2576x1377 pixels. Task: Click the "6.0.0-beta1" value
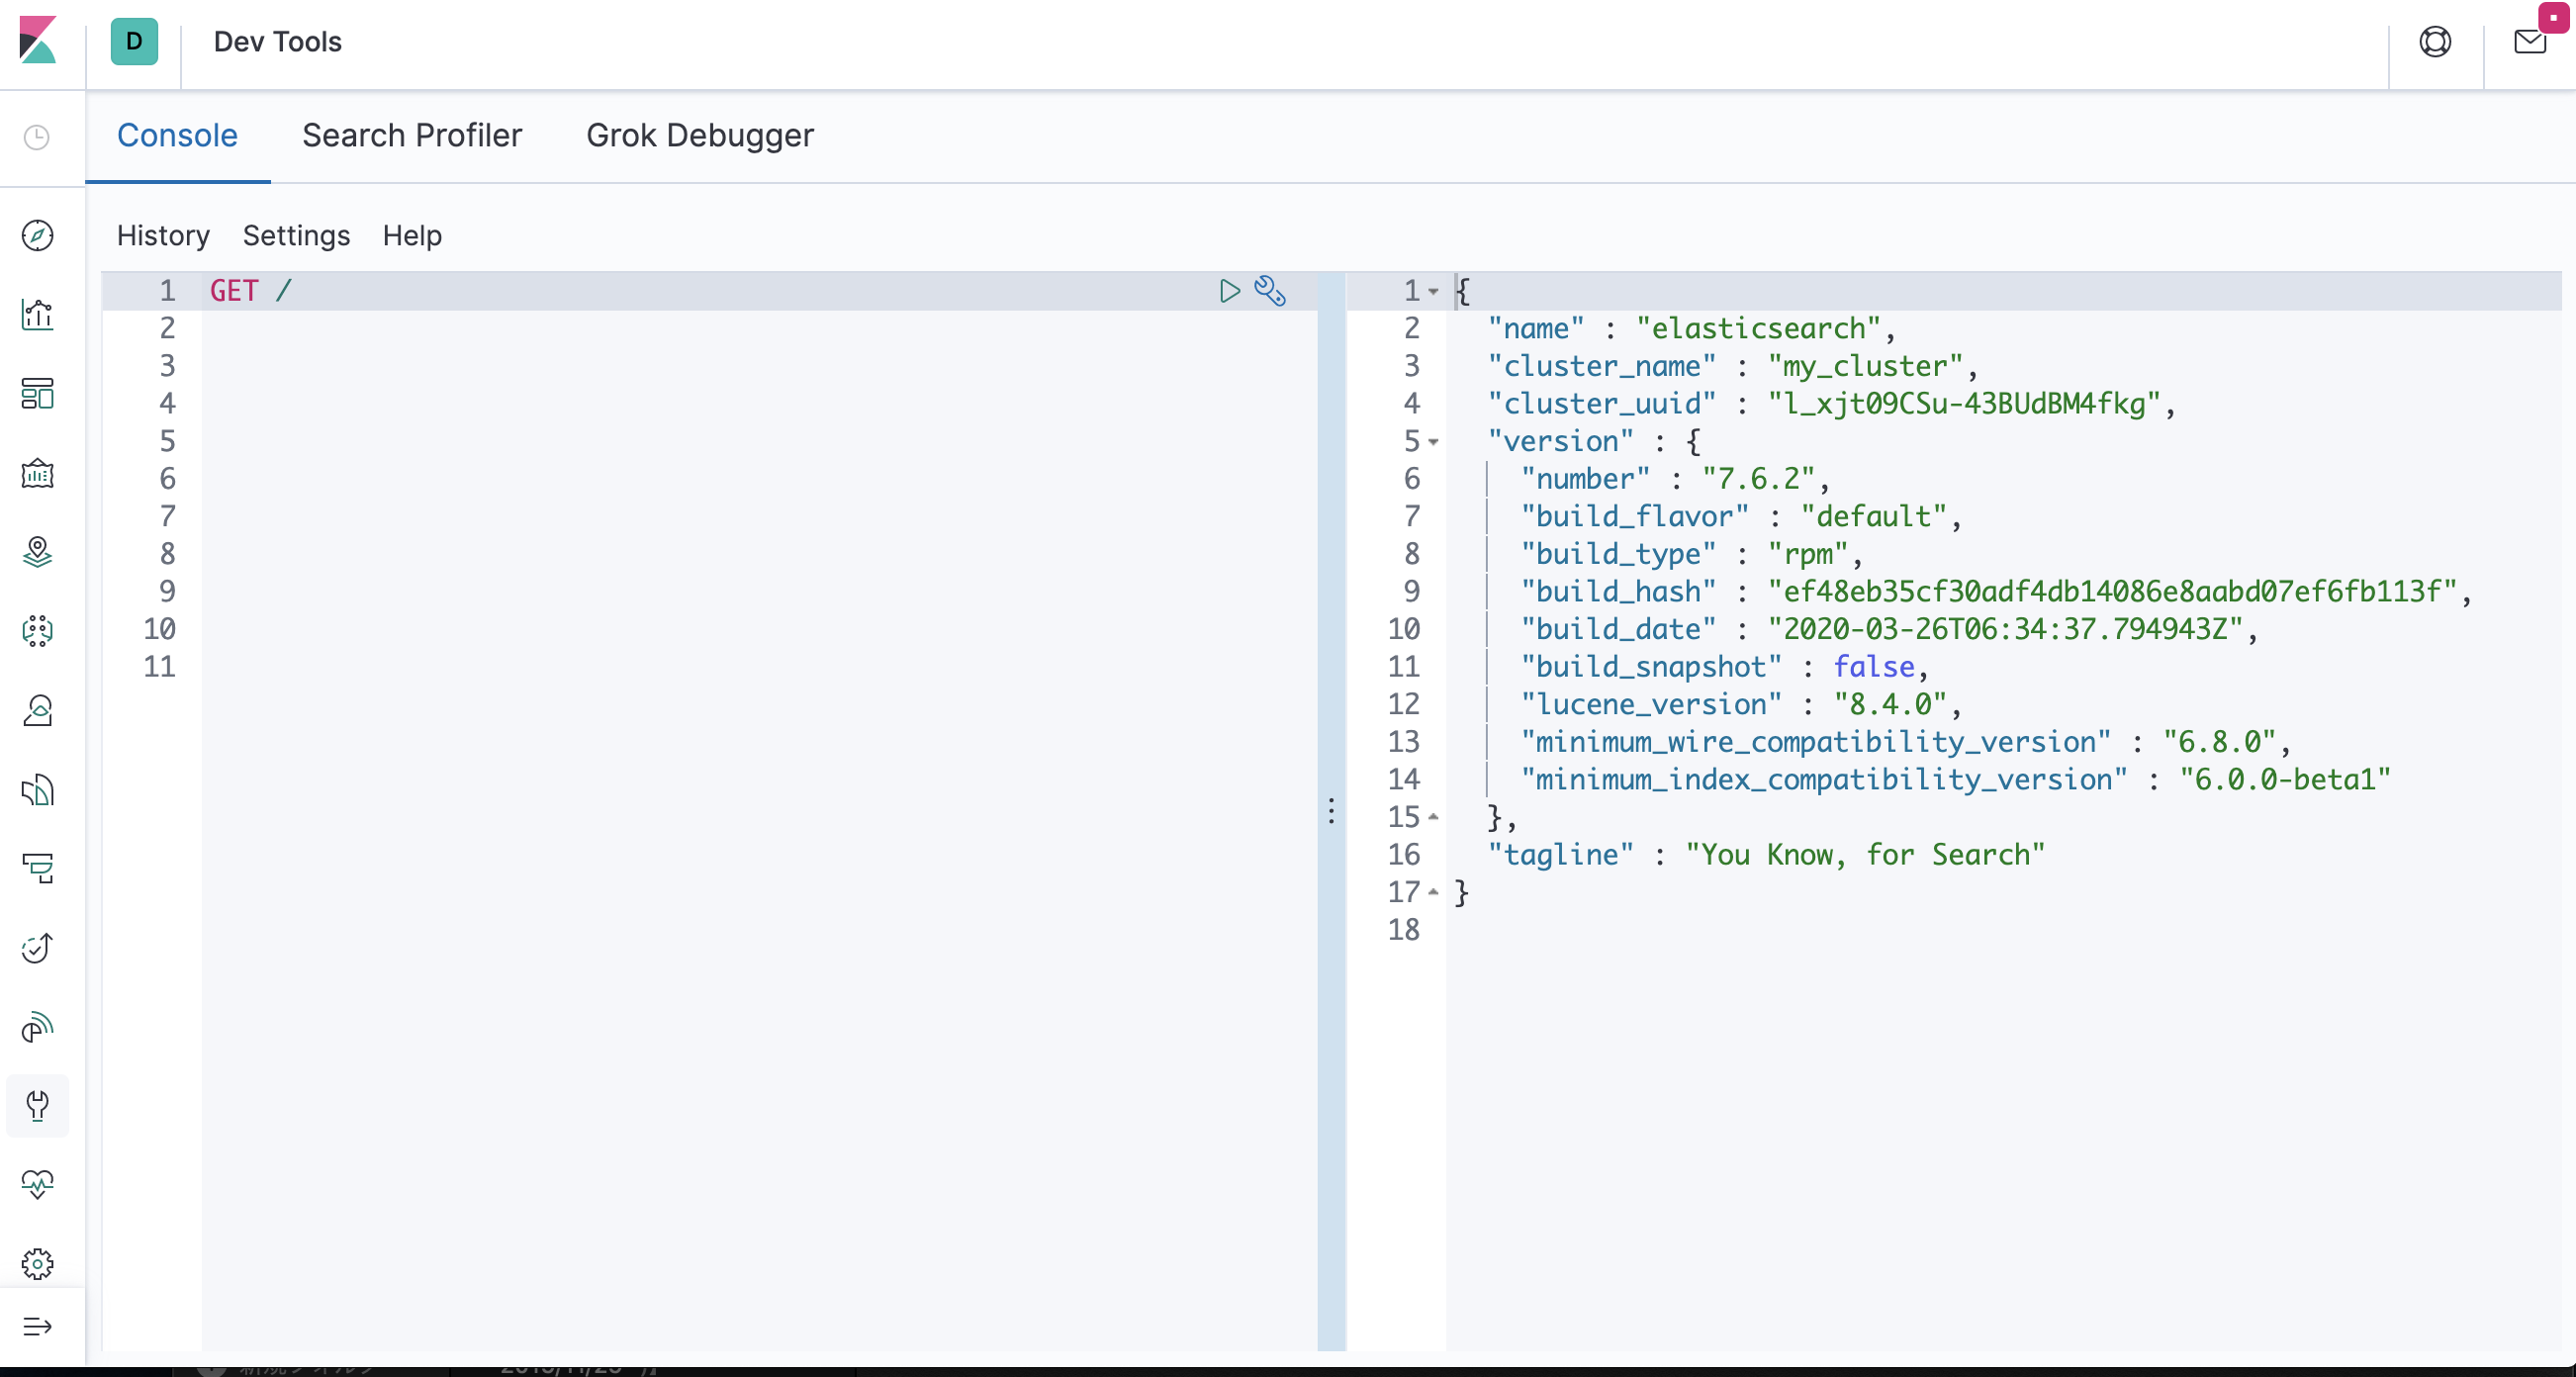click(2285, 780)
